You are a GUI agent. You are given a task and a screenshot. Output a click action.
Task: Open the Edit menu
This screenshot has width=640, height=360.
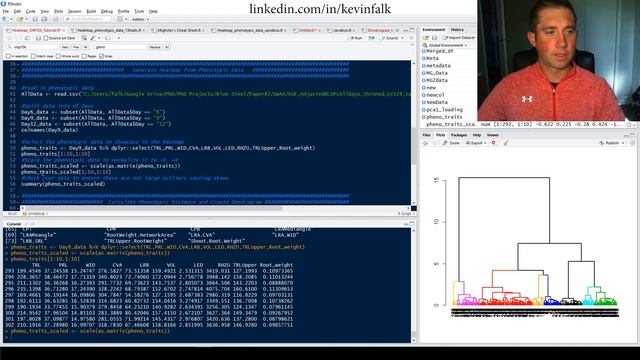[17, 11]
